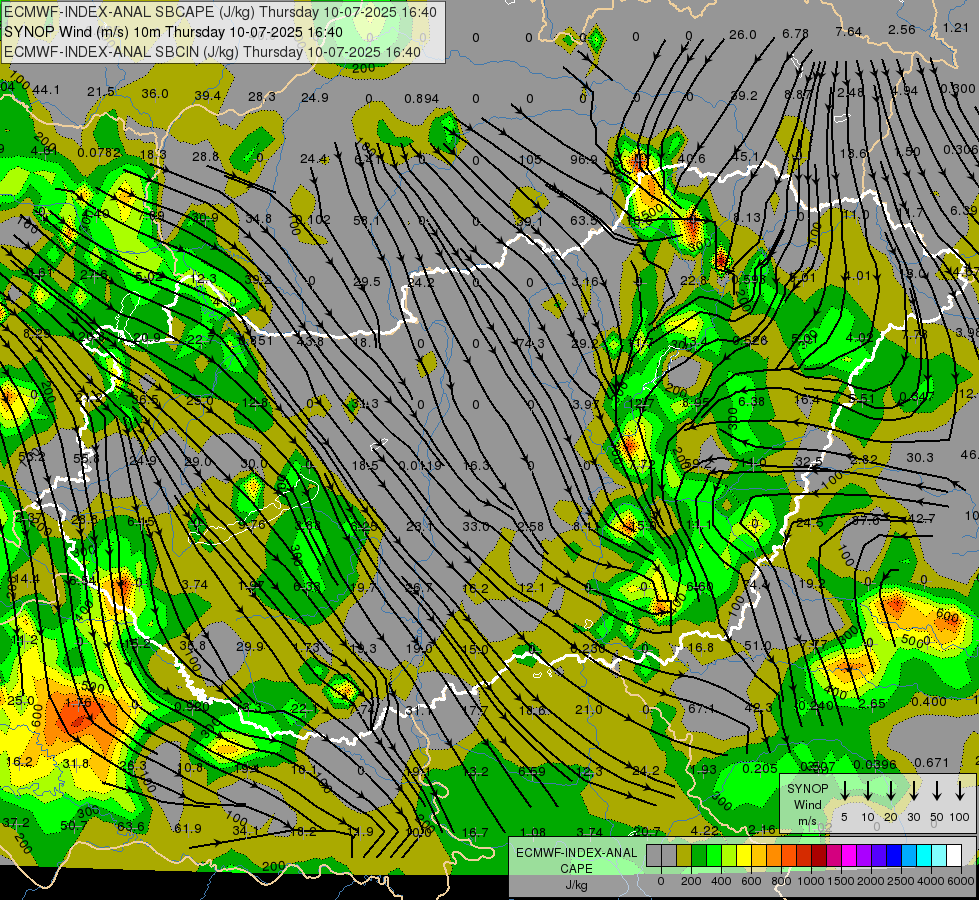Click the map value 9.76
The image size is (979, 900).
coord(252,524)
